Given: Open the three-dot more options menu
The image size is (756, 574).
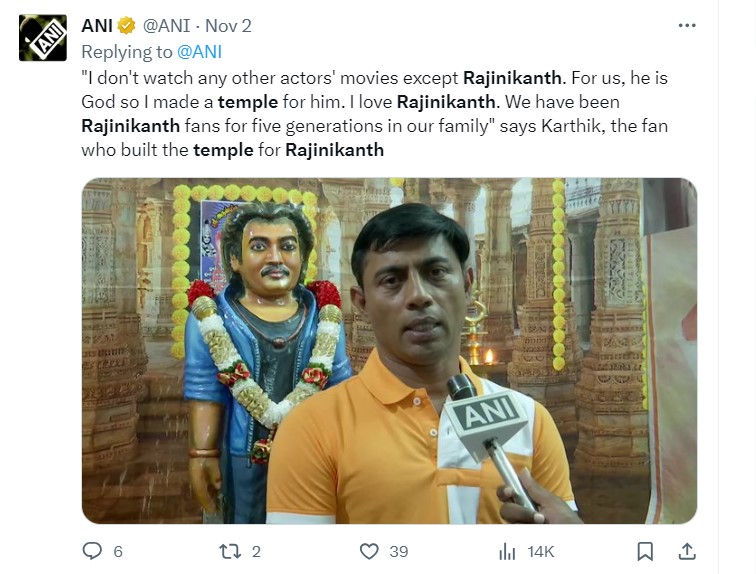Looking at the screenshot, I should [x=687, y=26].
